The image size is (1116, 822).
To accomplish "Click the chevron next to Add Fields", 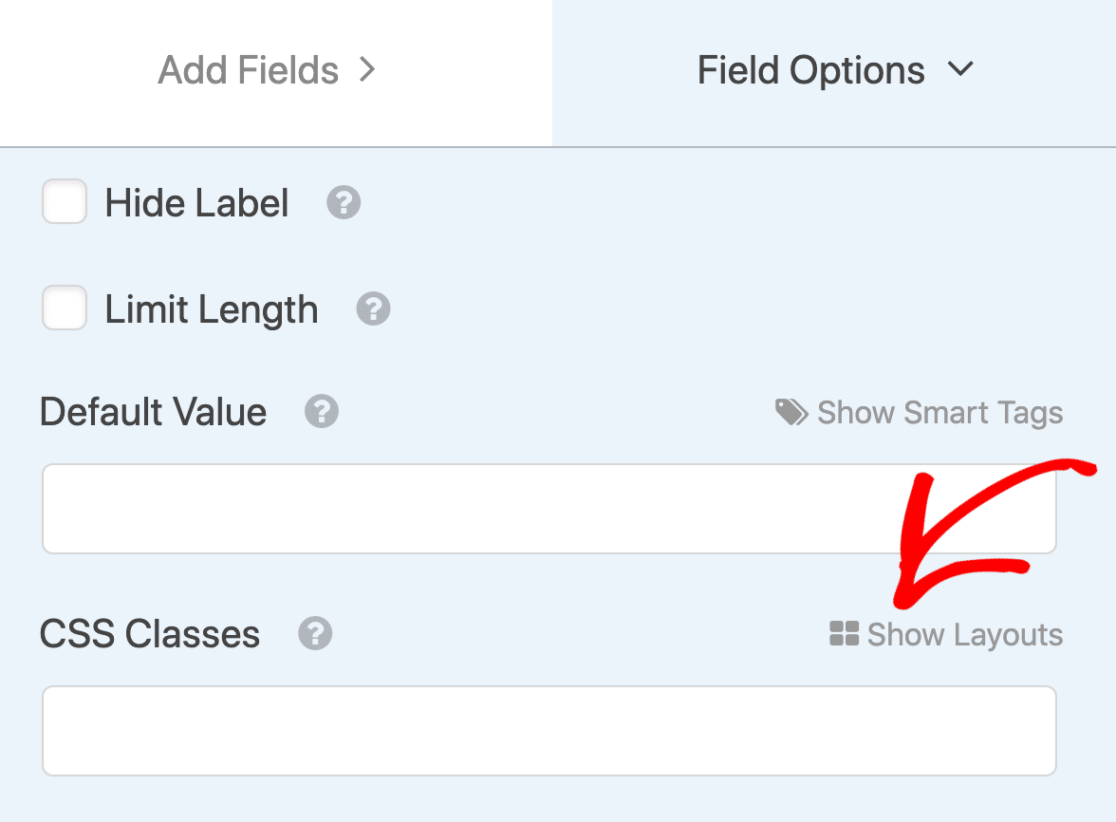I will coord(367,70).
